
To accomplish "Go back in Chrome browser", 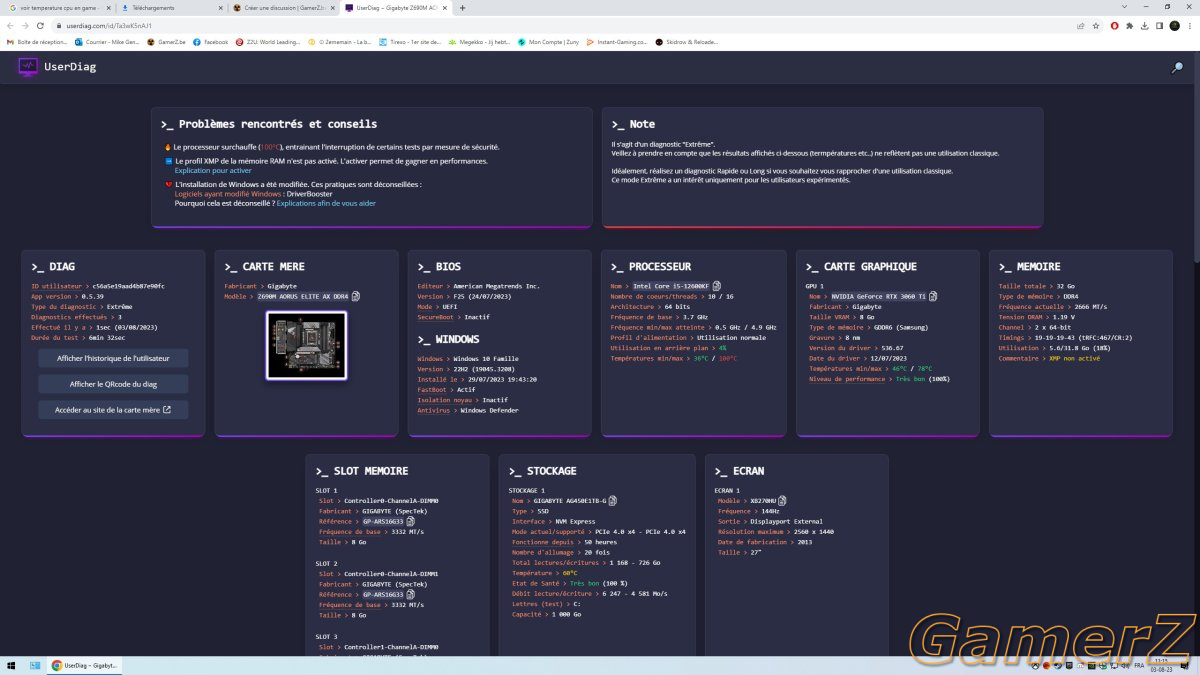I will (10, 26).
